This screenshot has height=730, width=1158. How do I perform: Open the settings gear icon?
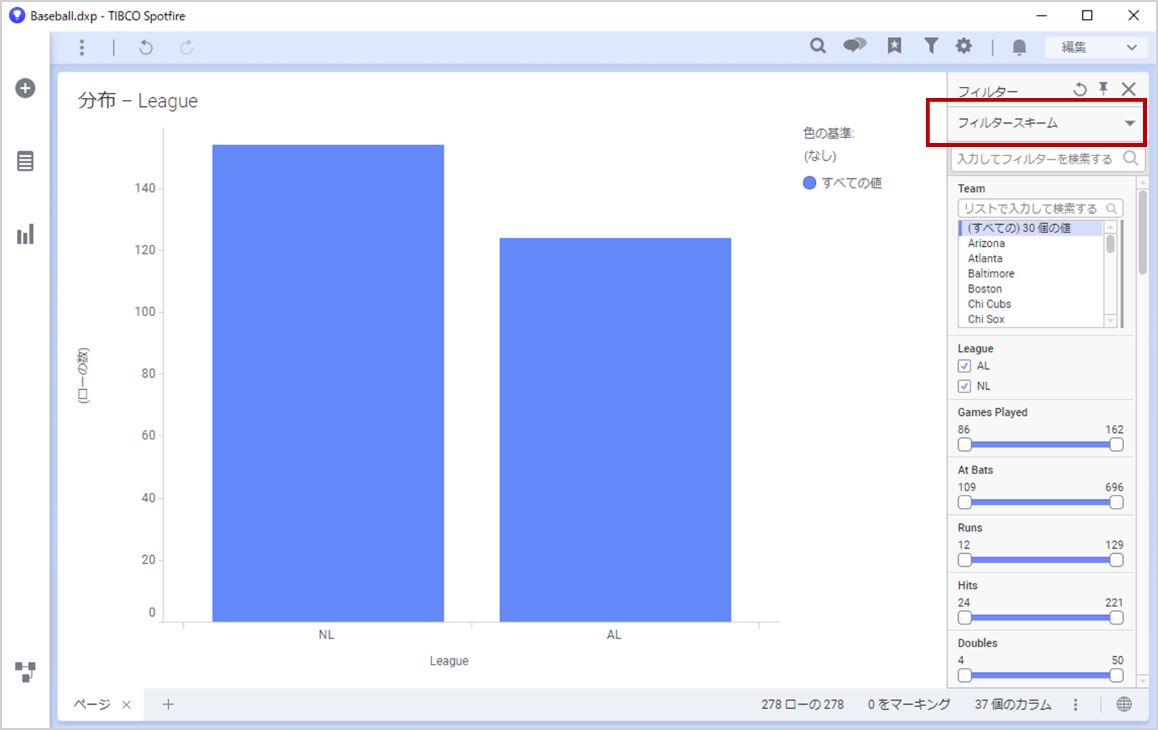click(x=964, y=46)
